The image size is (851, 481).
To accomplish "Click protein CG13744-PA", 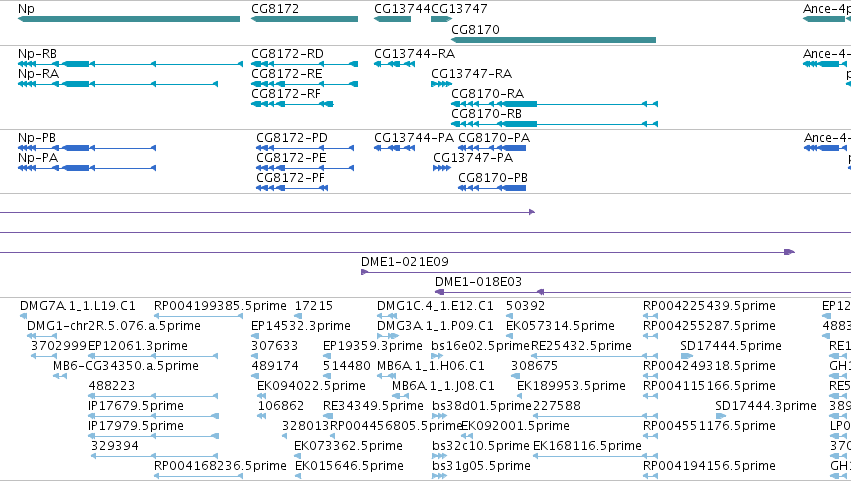I will coord(395,148).
